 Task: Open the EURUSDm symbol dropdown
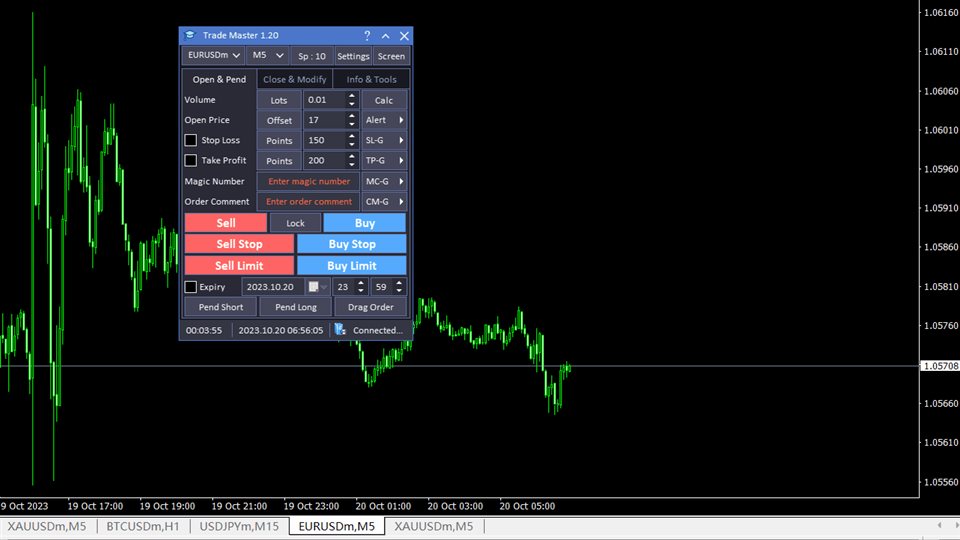213,55
